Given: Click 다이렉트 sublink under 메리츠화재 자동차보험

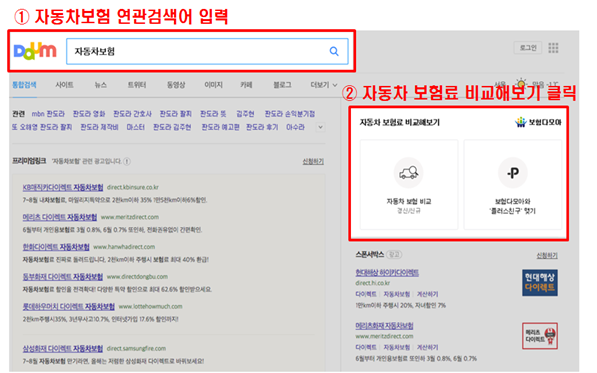Looking at the screenshot, I should (366, 347).
